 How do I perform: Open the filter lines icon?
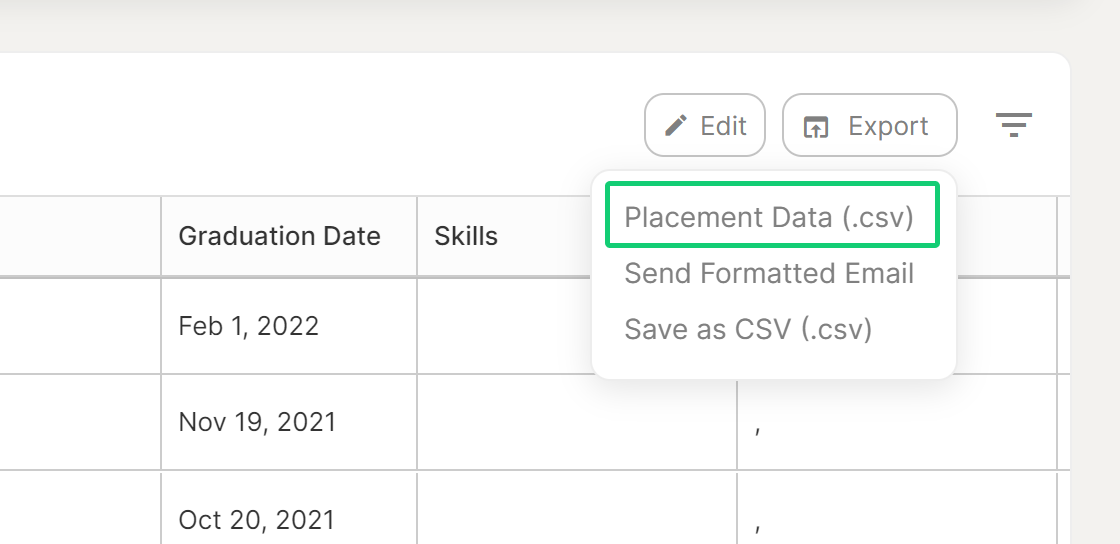(1014, 125)
